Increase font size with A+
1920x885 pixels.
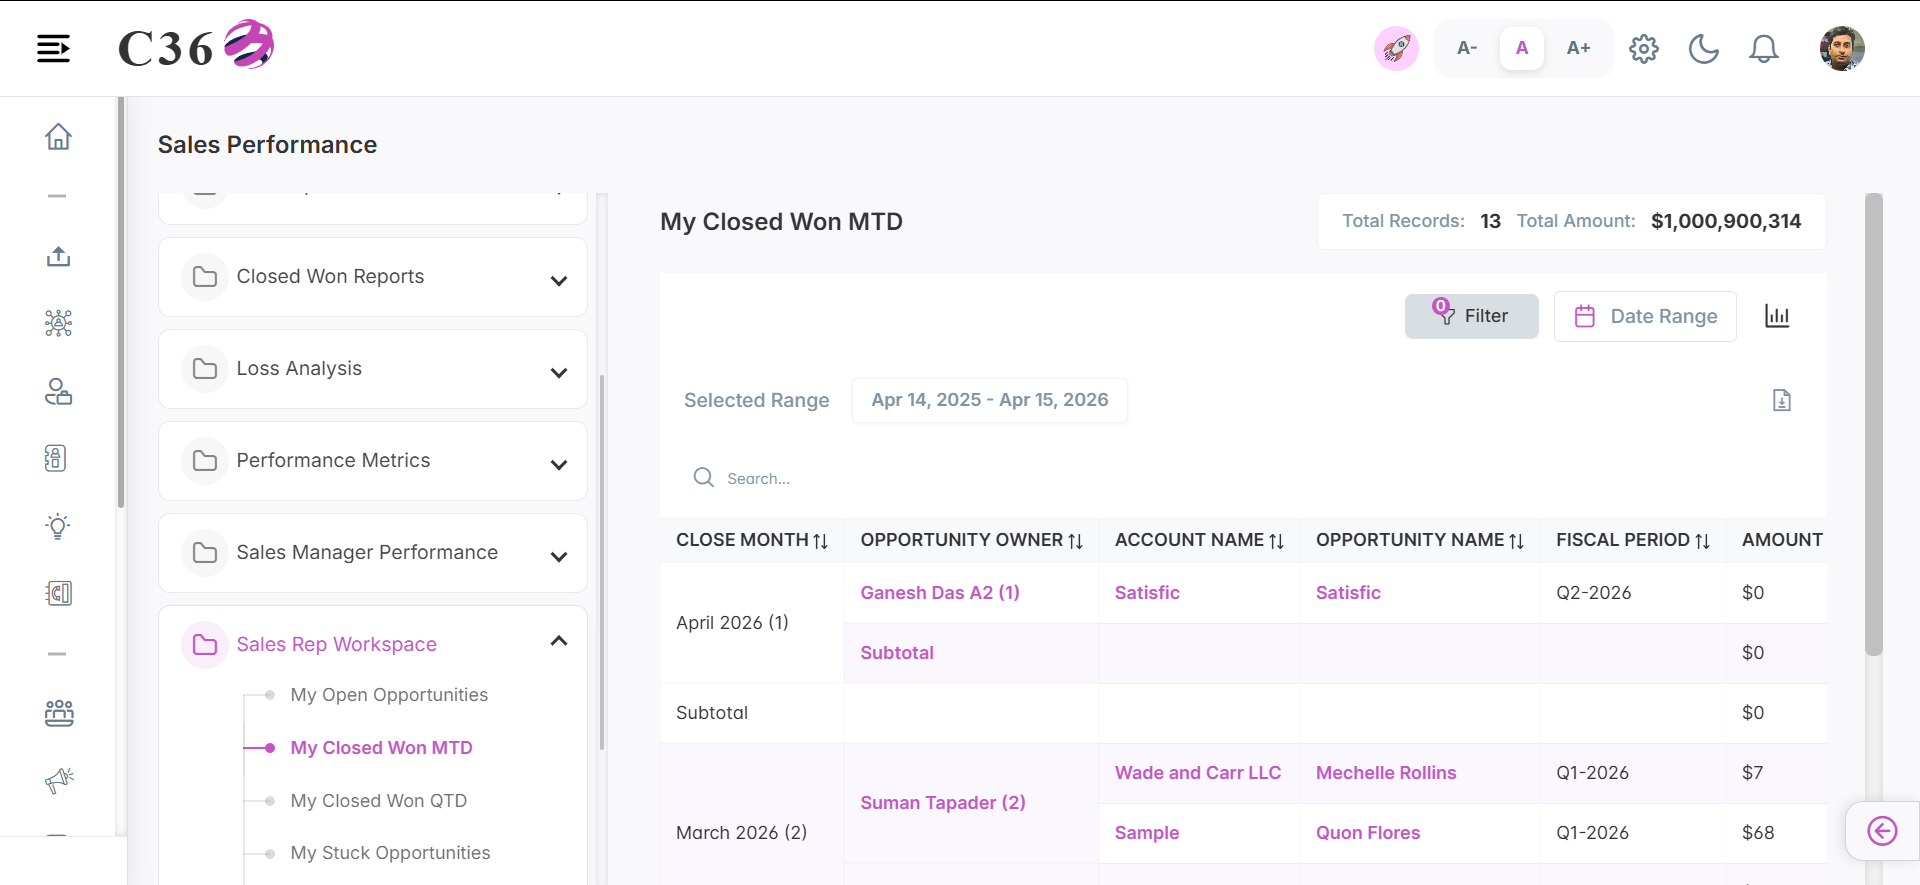pyautogui.click(x=1578, y=48)
